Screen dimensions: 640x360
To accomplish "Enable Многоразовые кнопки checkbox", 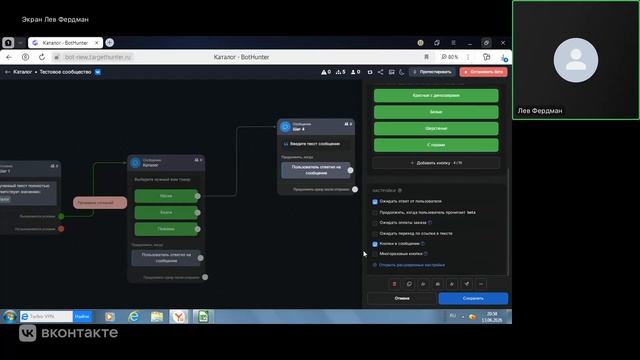I will [x=375, y=254].
